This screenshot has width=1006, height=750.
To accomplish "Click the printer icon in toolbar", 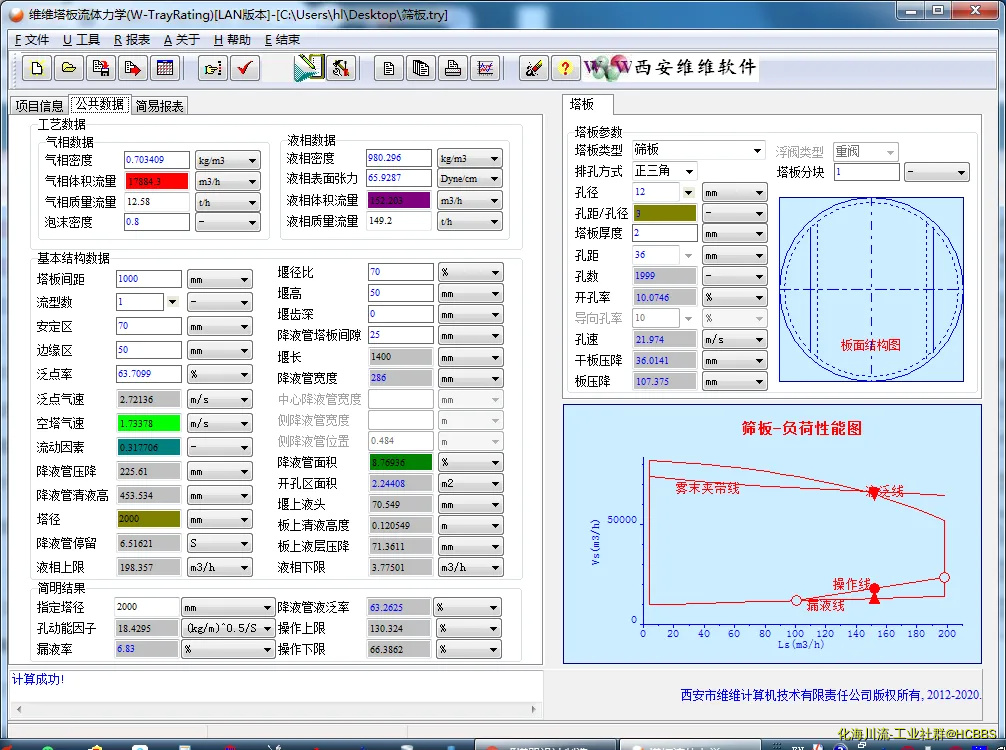I will pos(453,68).
